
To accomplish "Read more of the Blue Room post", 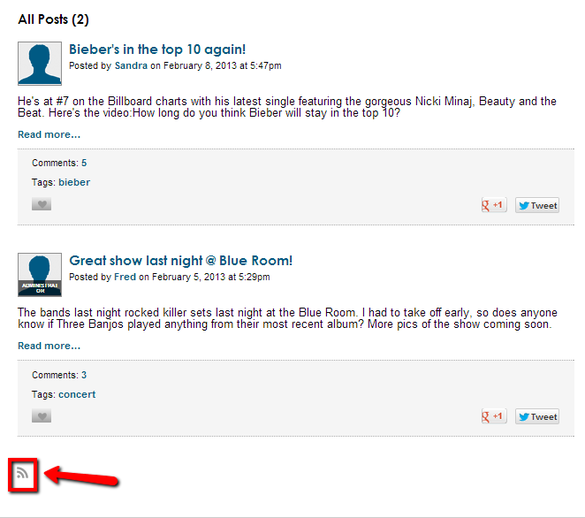I will click(x=49, y=346).
